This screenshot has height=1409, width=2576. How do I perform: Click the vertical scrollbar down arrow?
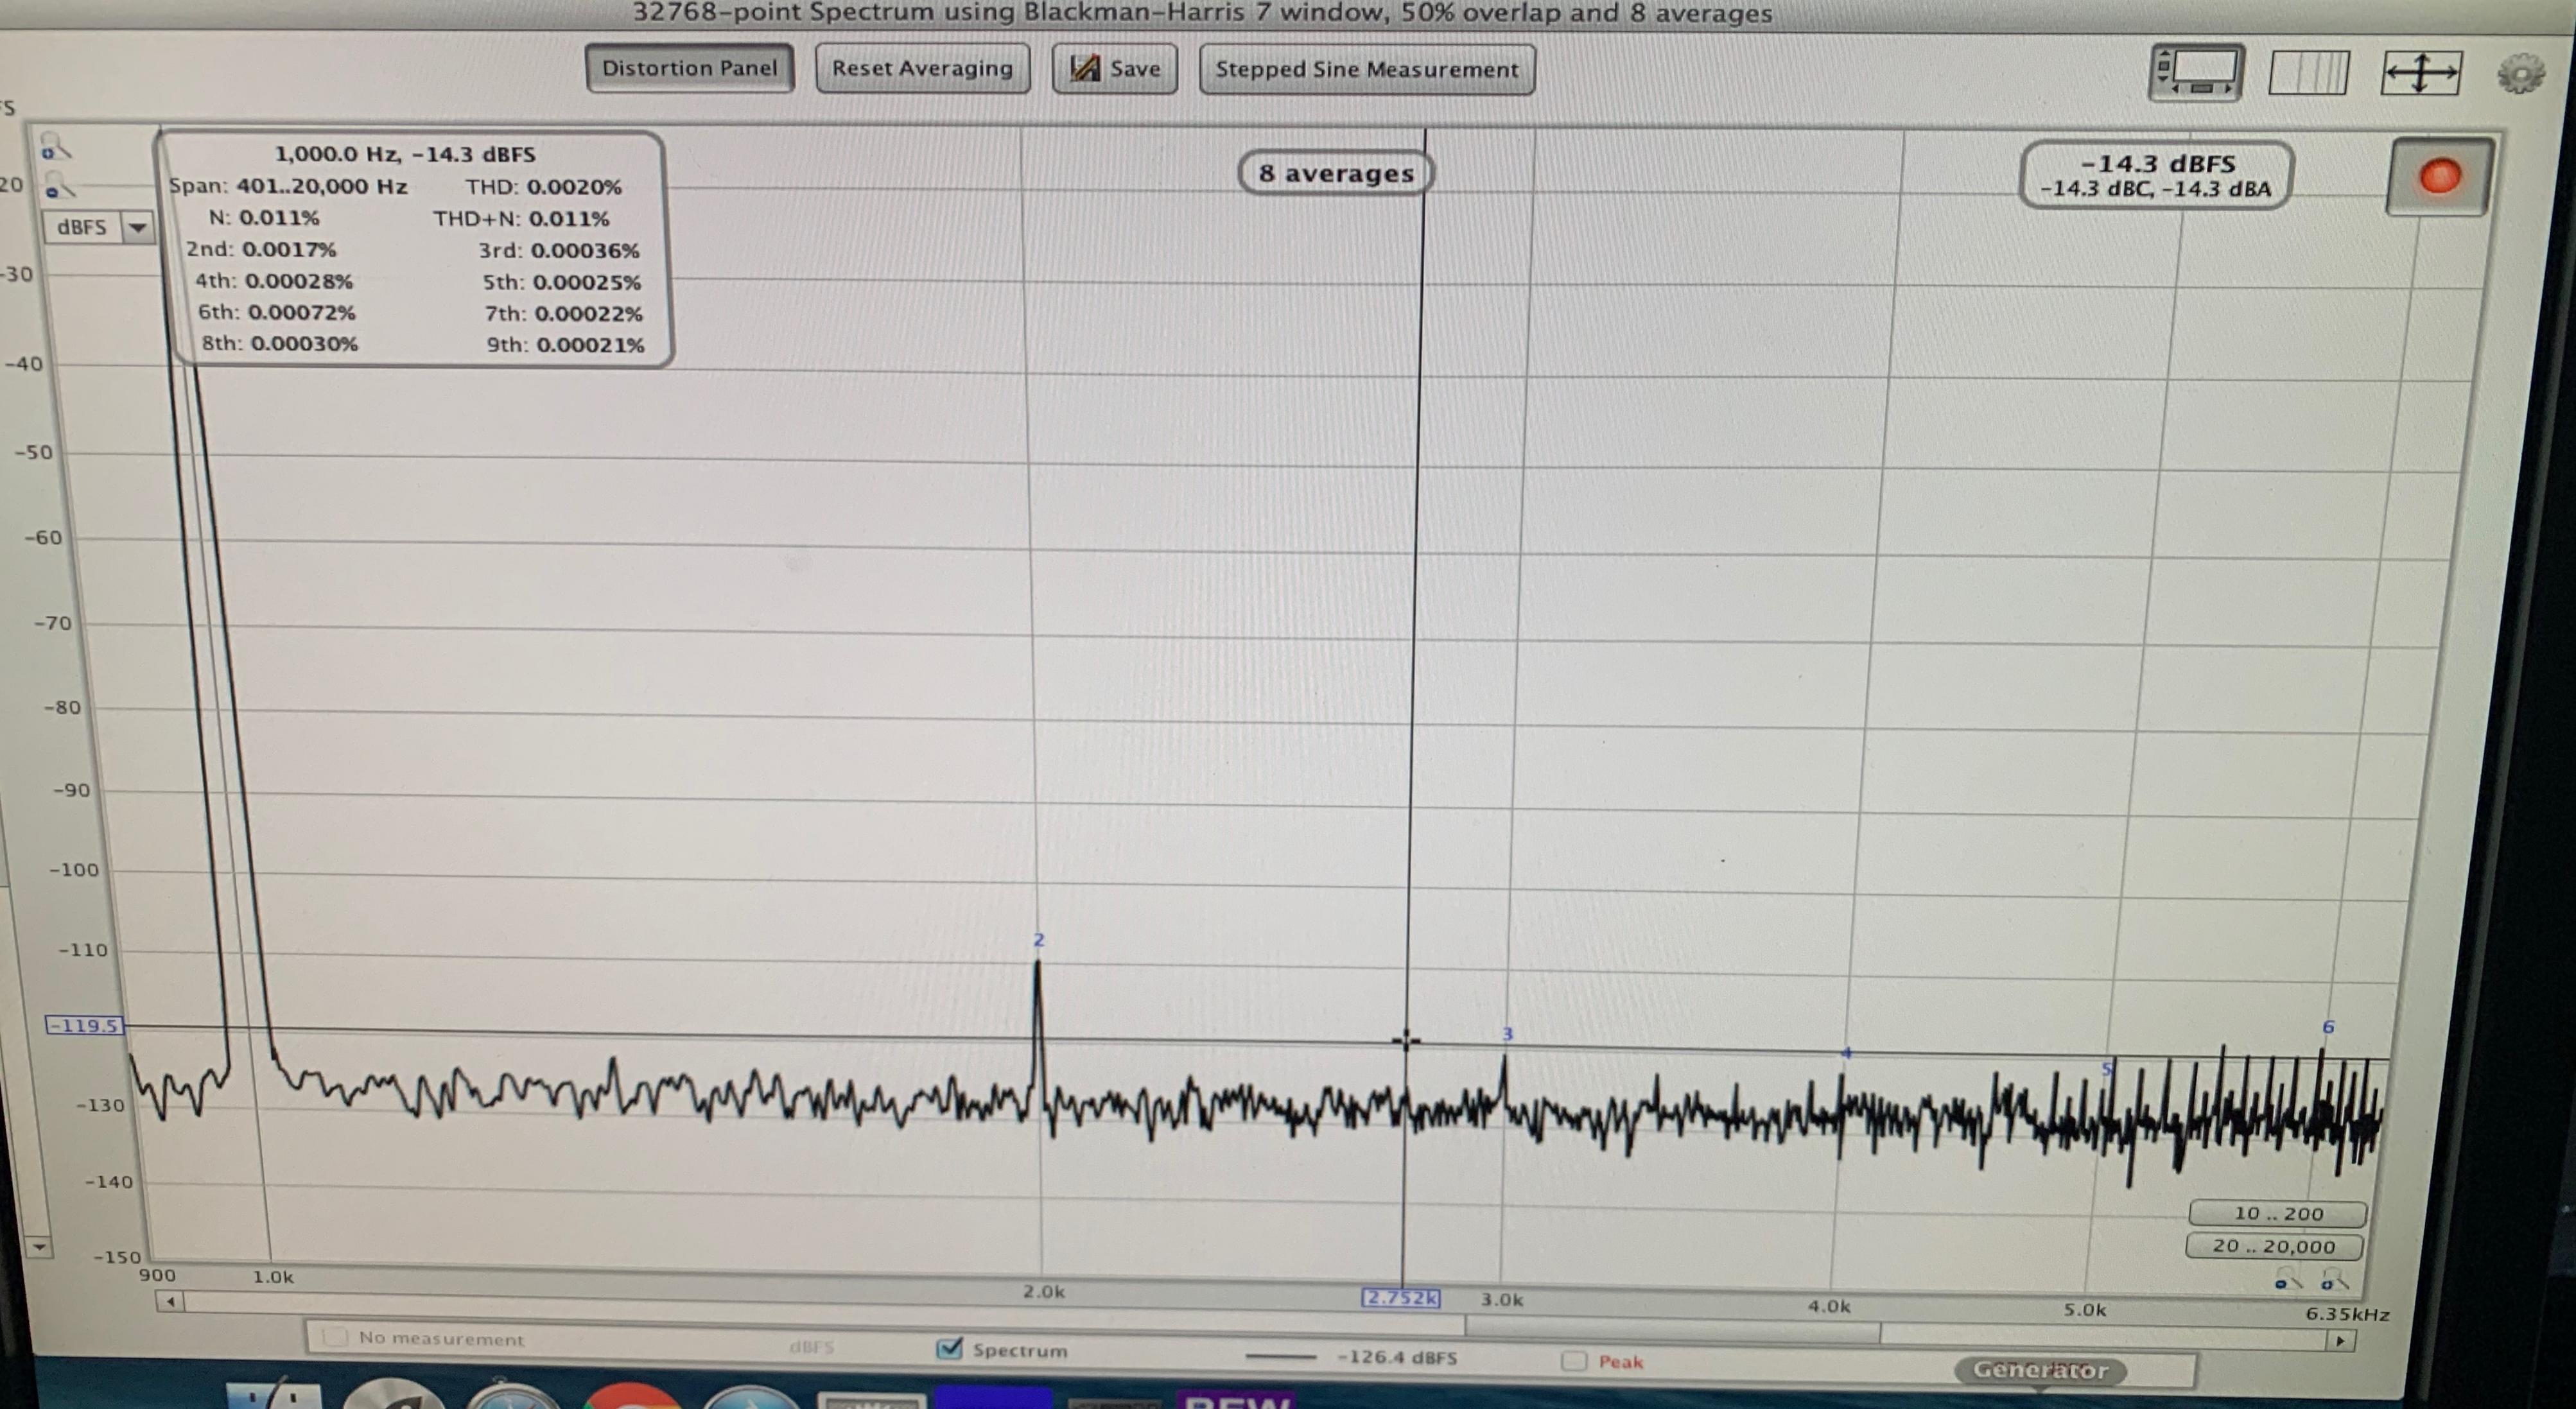[38, 1247]
